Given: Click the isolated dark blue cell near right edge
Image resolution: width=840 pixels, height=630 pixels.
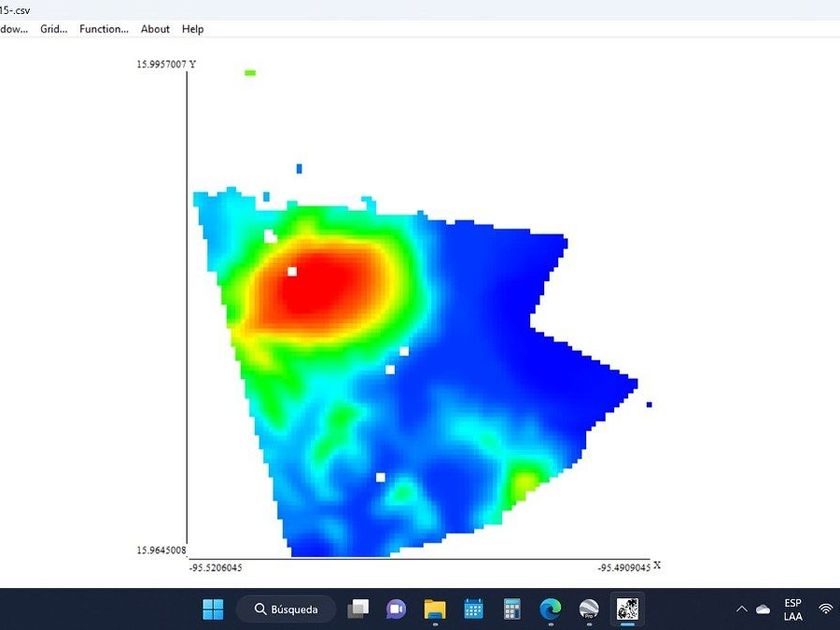Looking at the screenshot, I should pyautogui.click(x=649, y=404).
